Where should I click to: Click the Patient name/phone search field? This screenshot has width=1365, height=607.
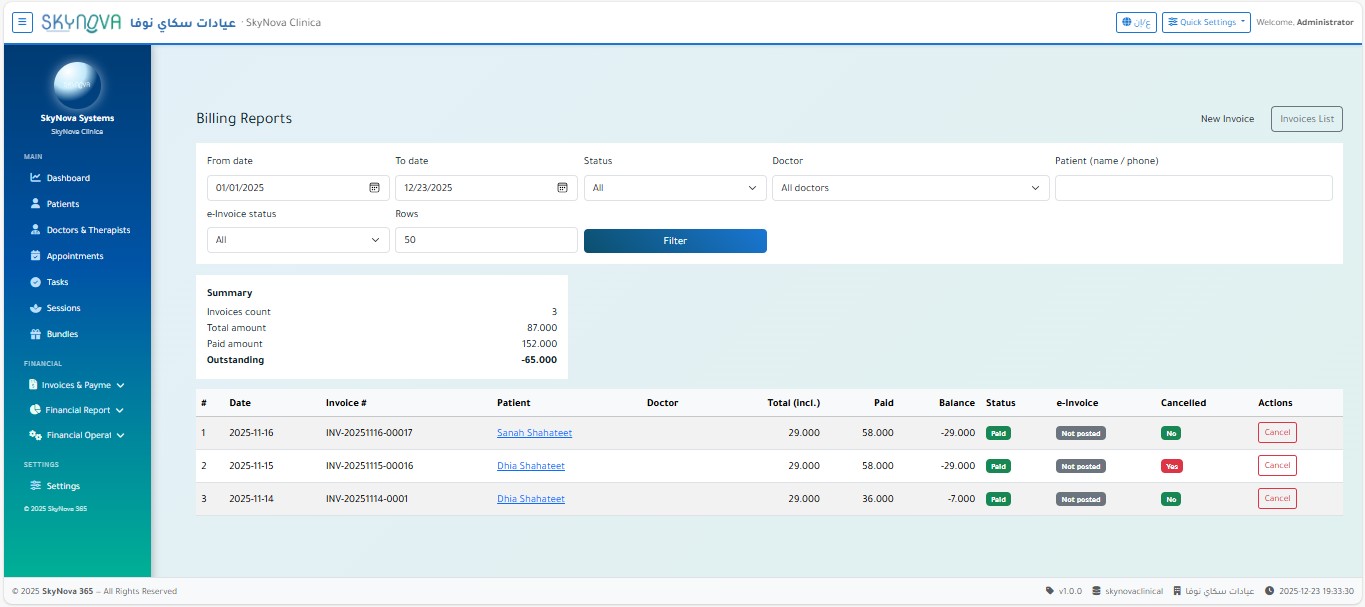(x=1193, y=188)
